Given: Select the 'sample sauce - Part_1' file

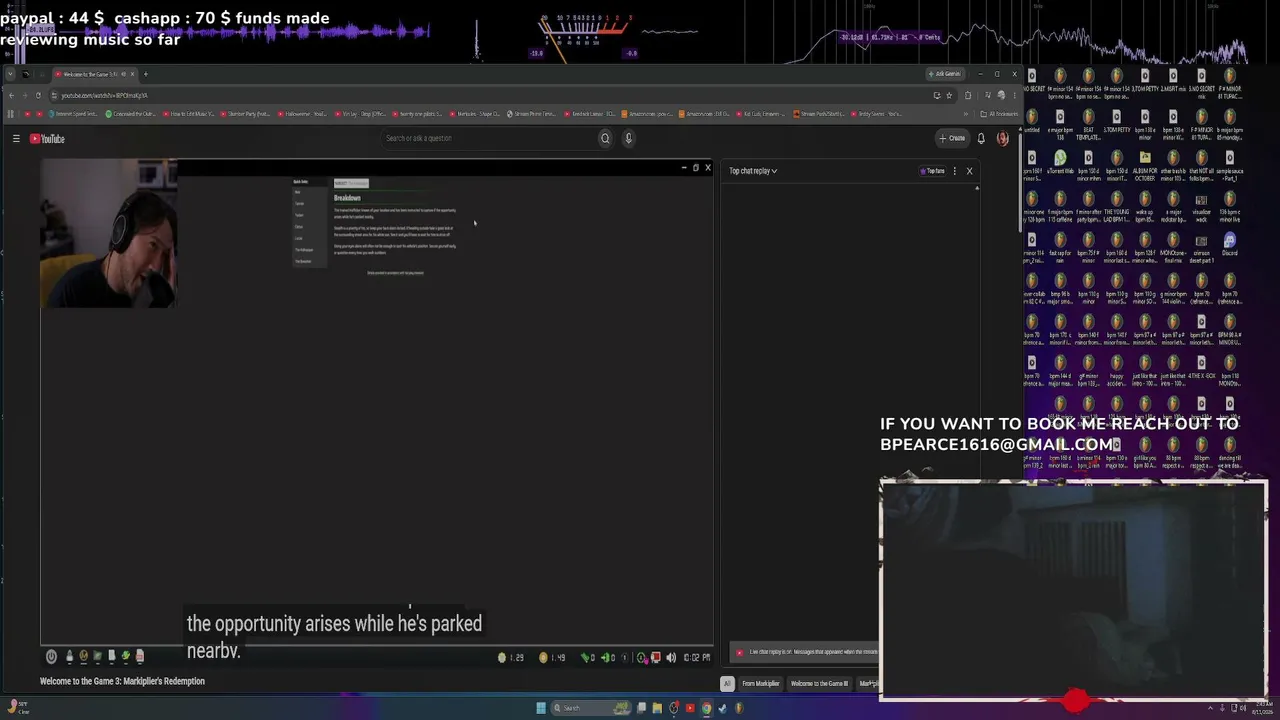Looking at the screenshot, I should 1229,164.
